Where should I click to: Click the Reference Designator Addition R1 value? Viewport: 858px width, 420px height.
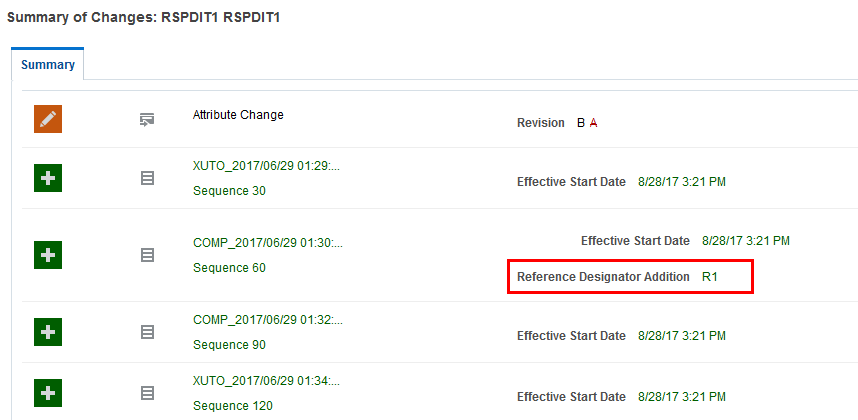[712, 276]
